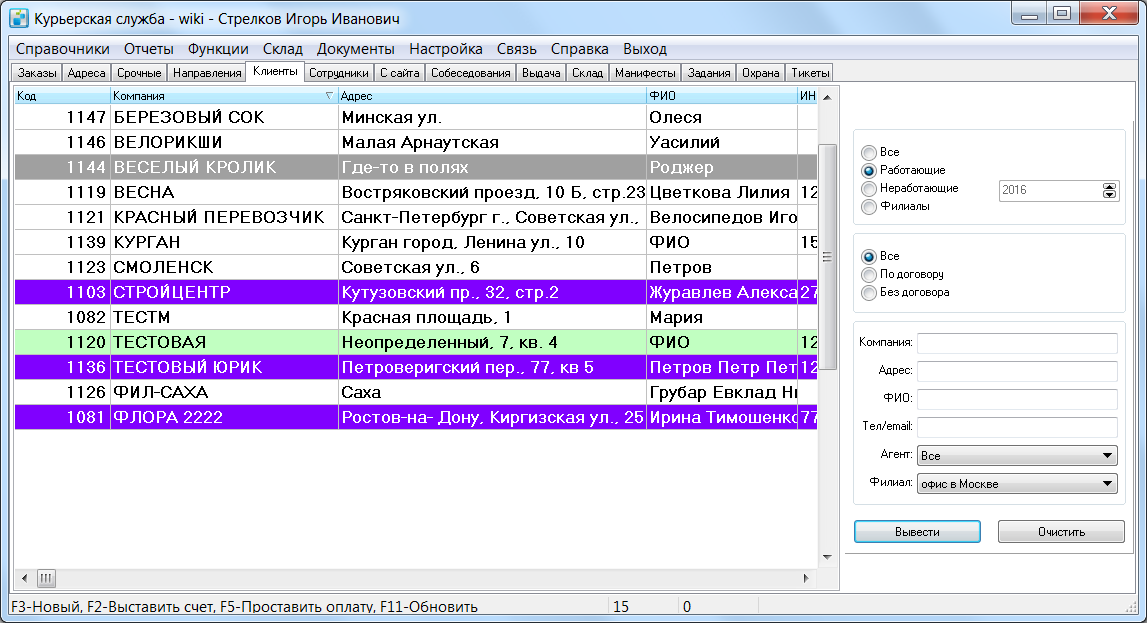The image size is (1147, 623).
Task: Select the top 'Все' status radio button
Action: click(x=868, y=152)
